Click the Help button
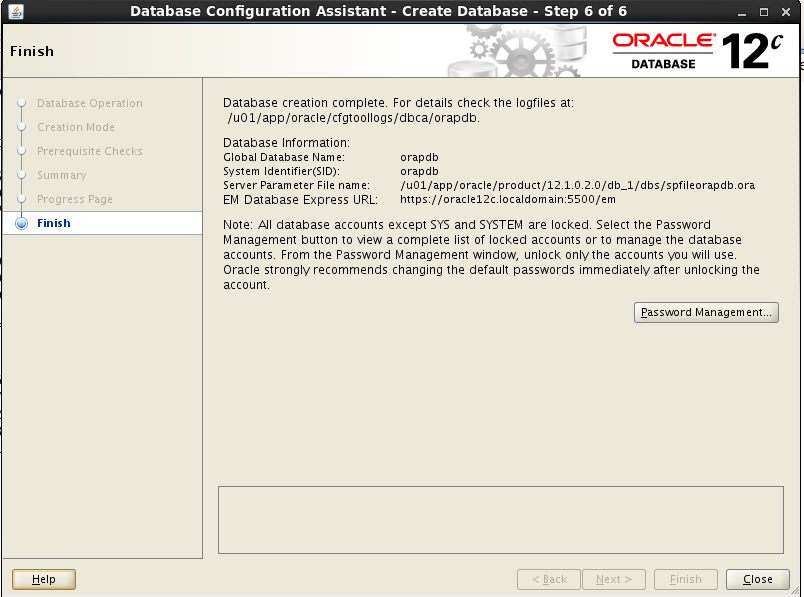Viewport: 804px width, 597px height. [43, 579]
